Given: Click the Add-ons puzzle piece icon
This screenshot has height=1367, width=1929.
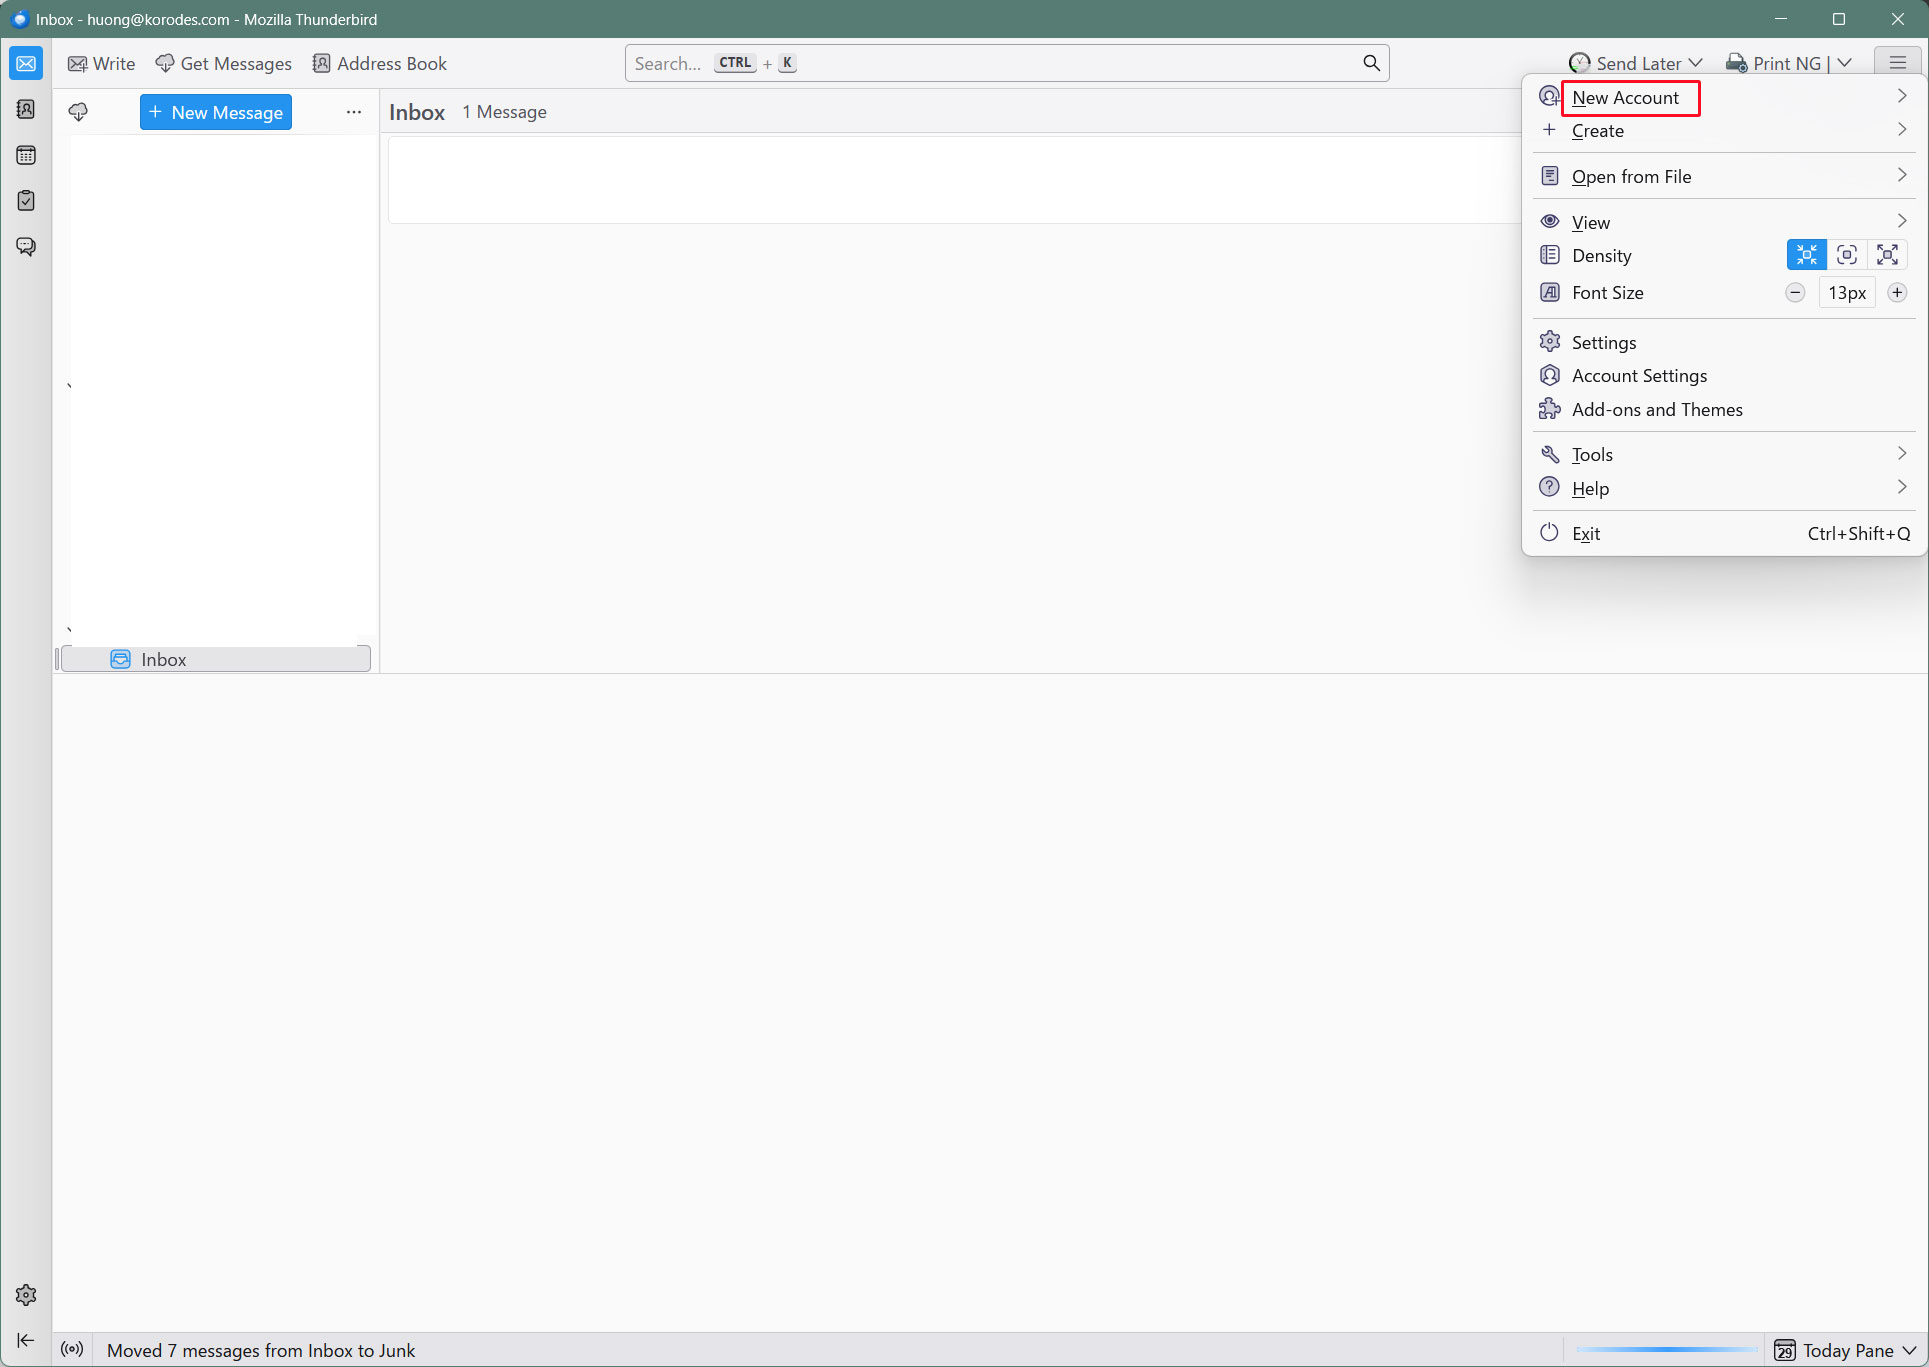Looking at the screenshot, I should coord(1549,409).
